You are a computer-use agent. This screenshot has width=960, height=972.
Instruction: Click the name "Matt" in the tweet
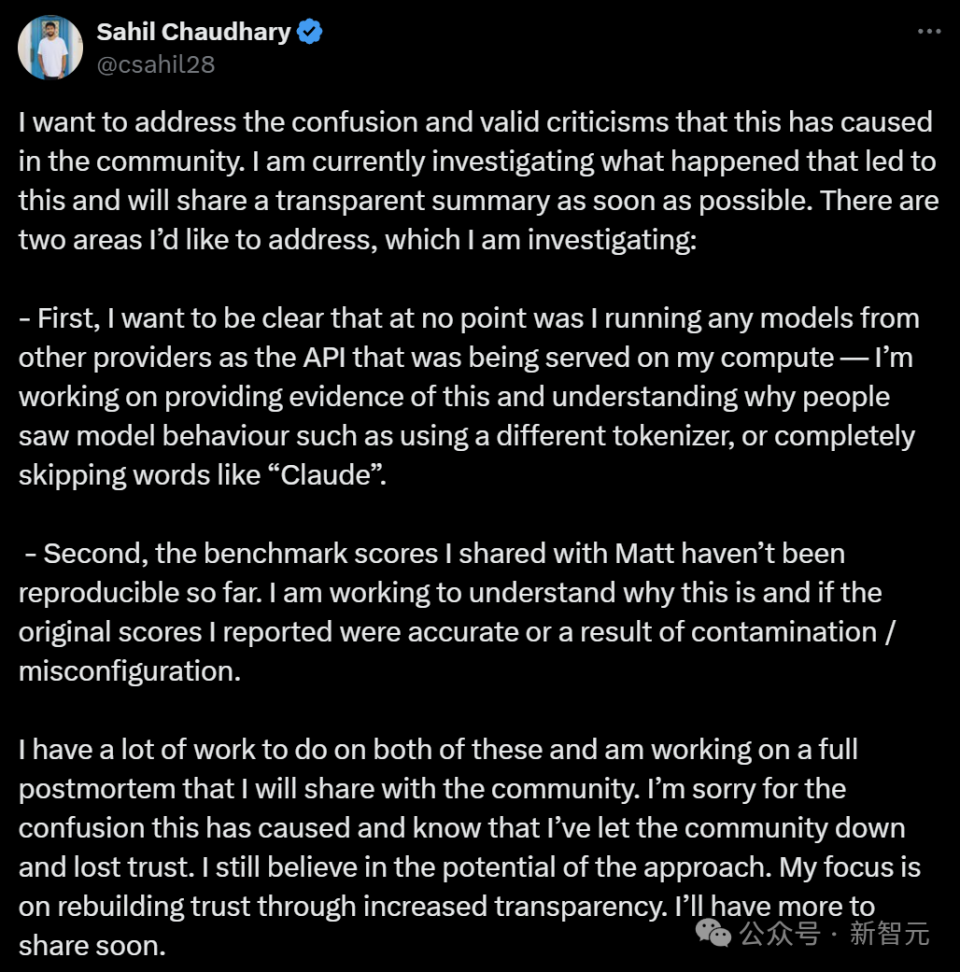(x=643, y=553)
